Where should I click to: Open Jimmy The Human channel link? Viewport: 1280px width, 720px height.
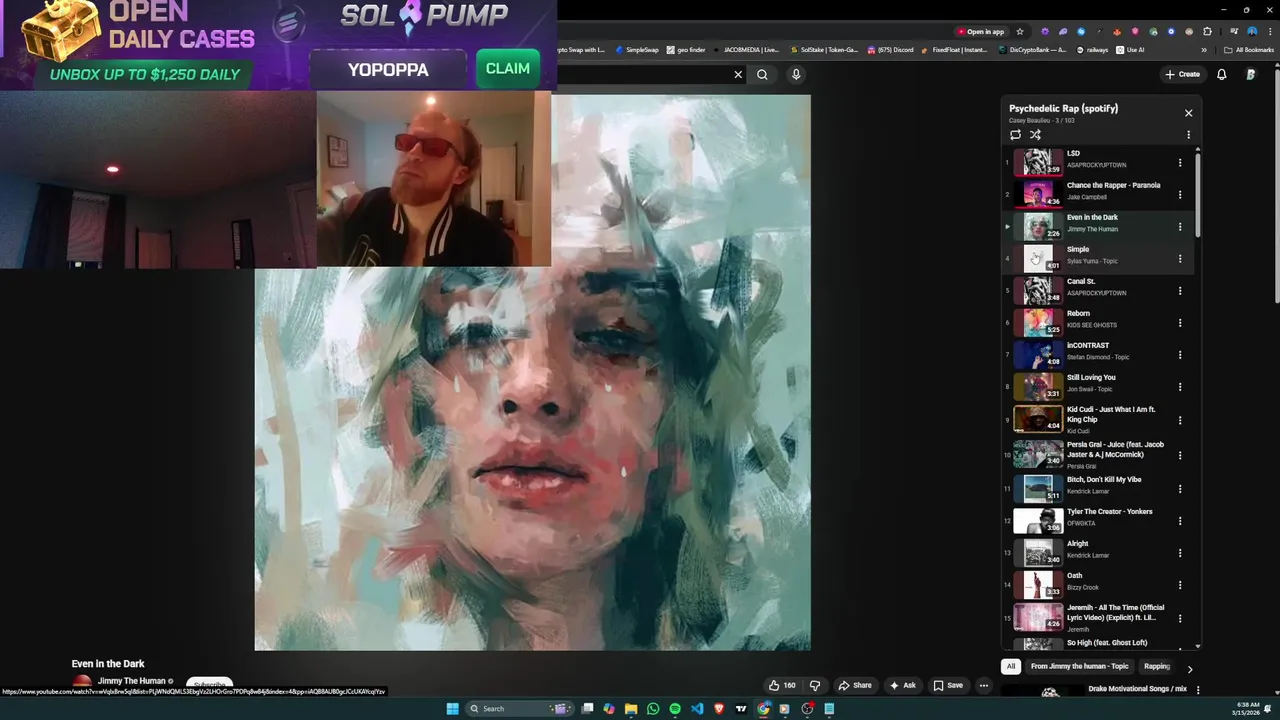pos(132,681)
